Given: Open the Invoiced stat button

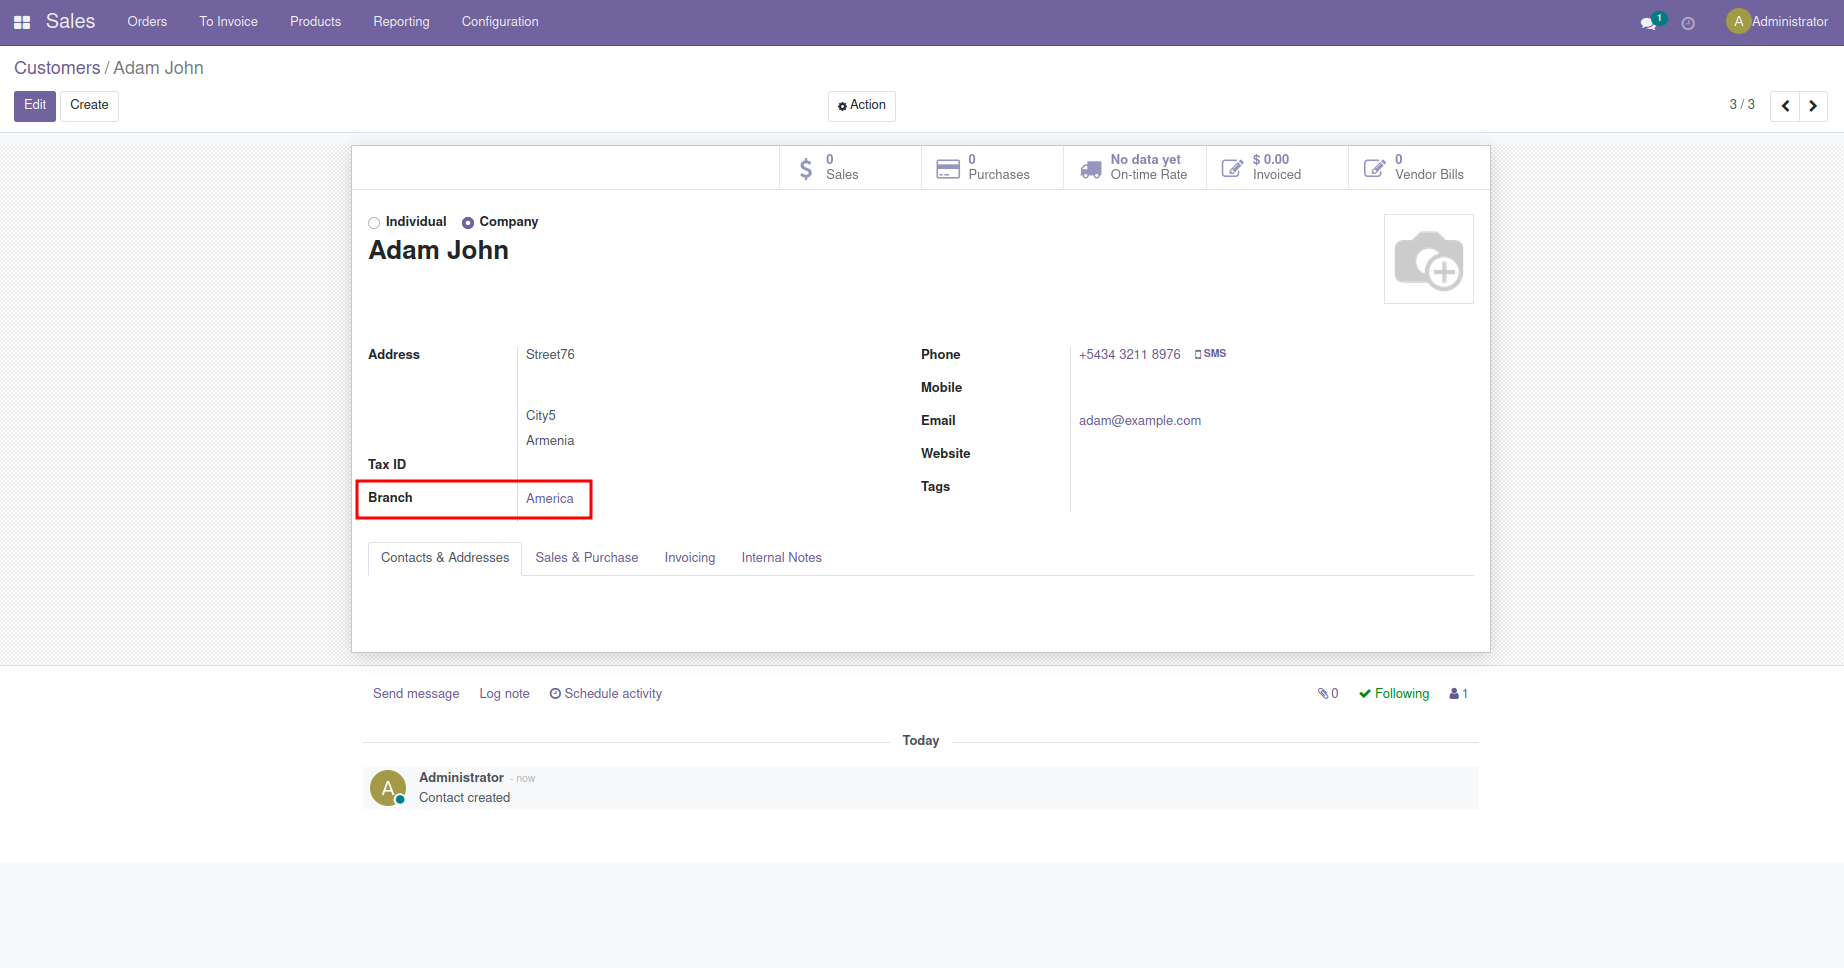Looking at the screenshot, I should click(1277, 167).
